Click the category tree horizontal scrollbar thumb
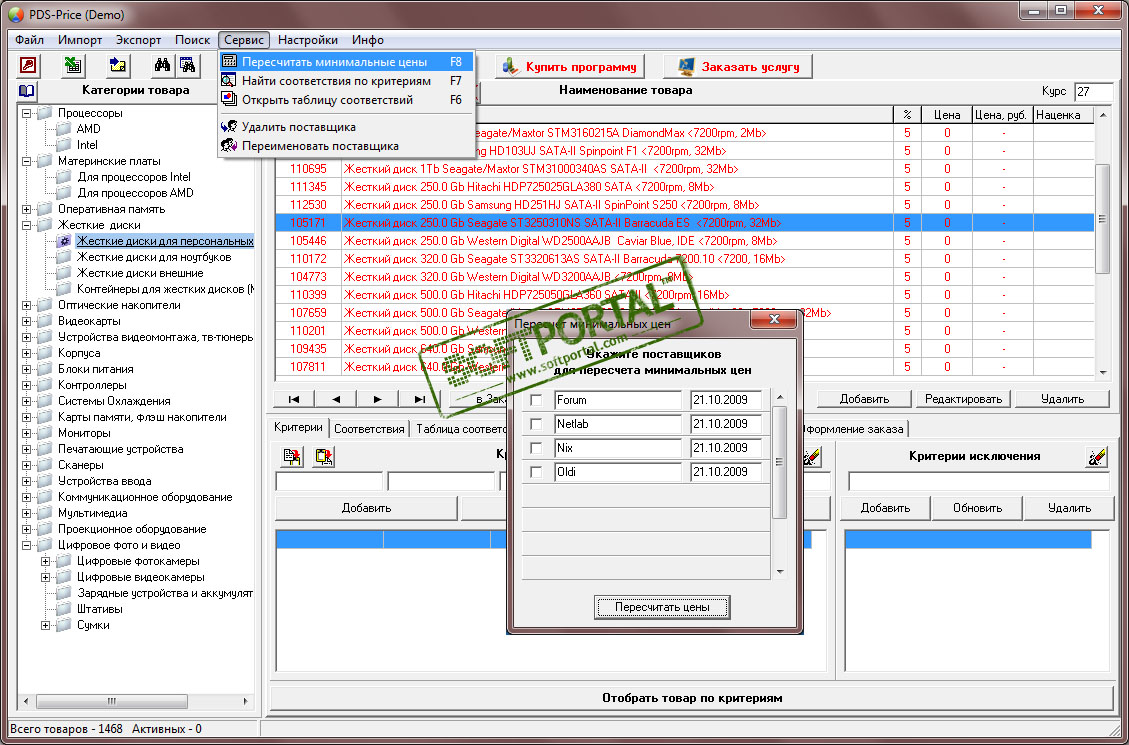1129x745 pixels. (112, 701)
